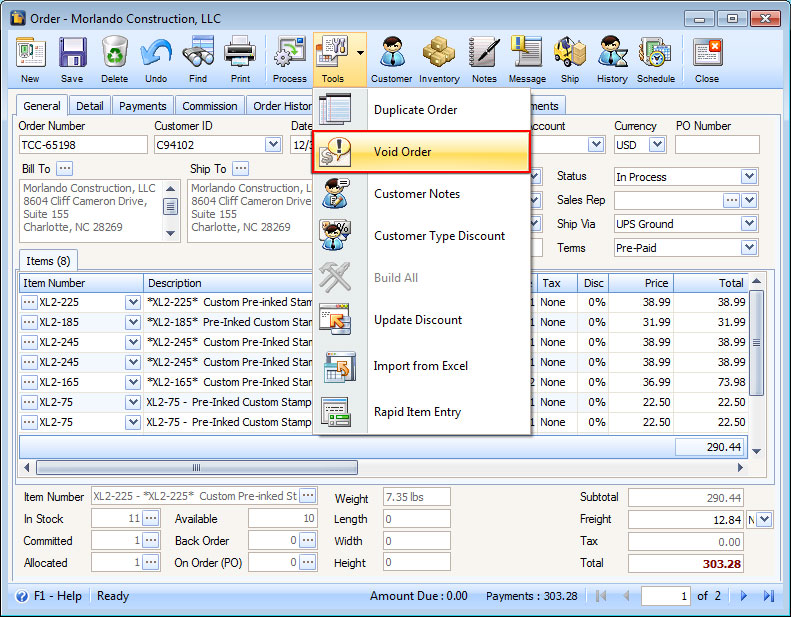Click the New order toolbar icon
The image size is (791, 617).
click(x=31, y=59)
